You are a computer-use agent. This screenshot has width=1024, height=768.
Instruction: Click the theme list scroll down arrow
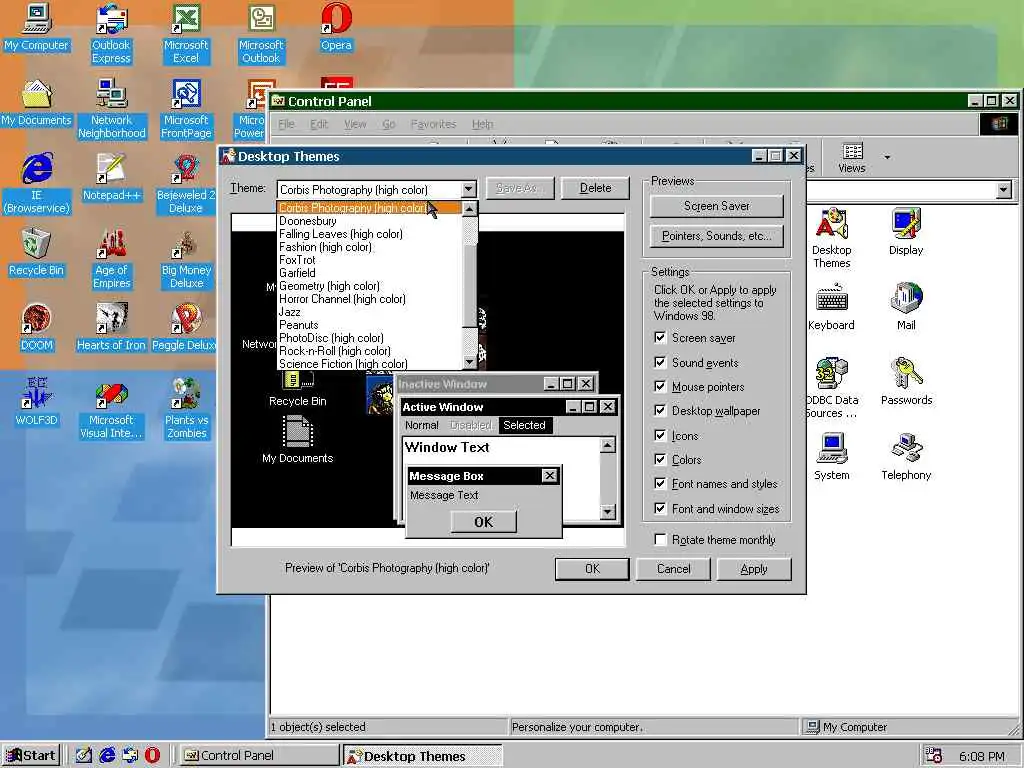(x=470, y=362)
